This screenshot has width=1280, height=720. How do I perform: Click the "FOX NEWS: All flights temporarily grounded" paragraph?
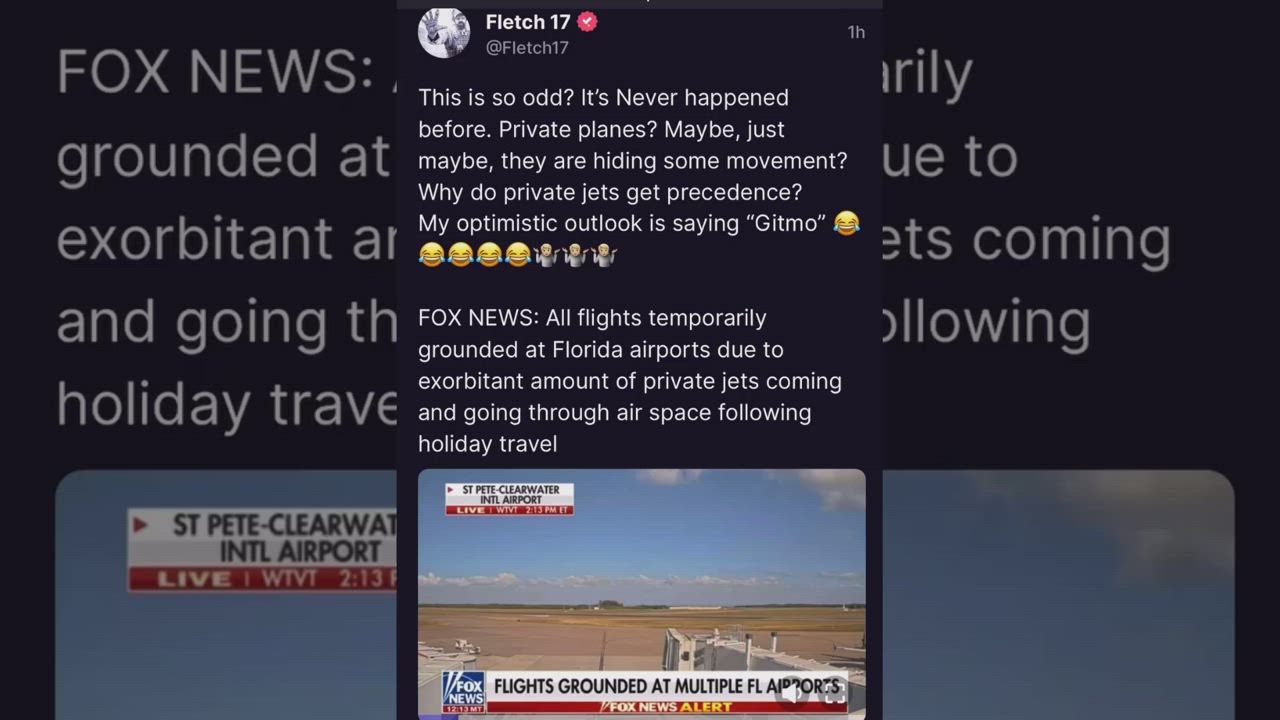[x=630, y=381]
